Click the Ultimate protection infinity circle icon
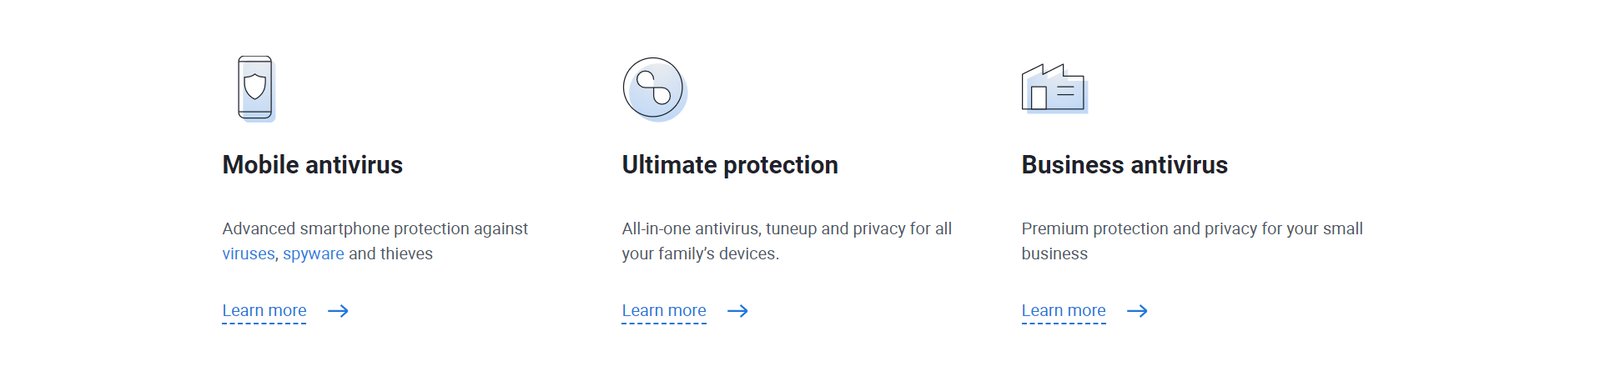This screenshot has height=371, width=1600. point(654,89)
